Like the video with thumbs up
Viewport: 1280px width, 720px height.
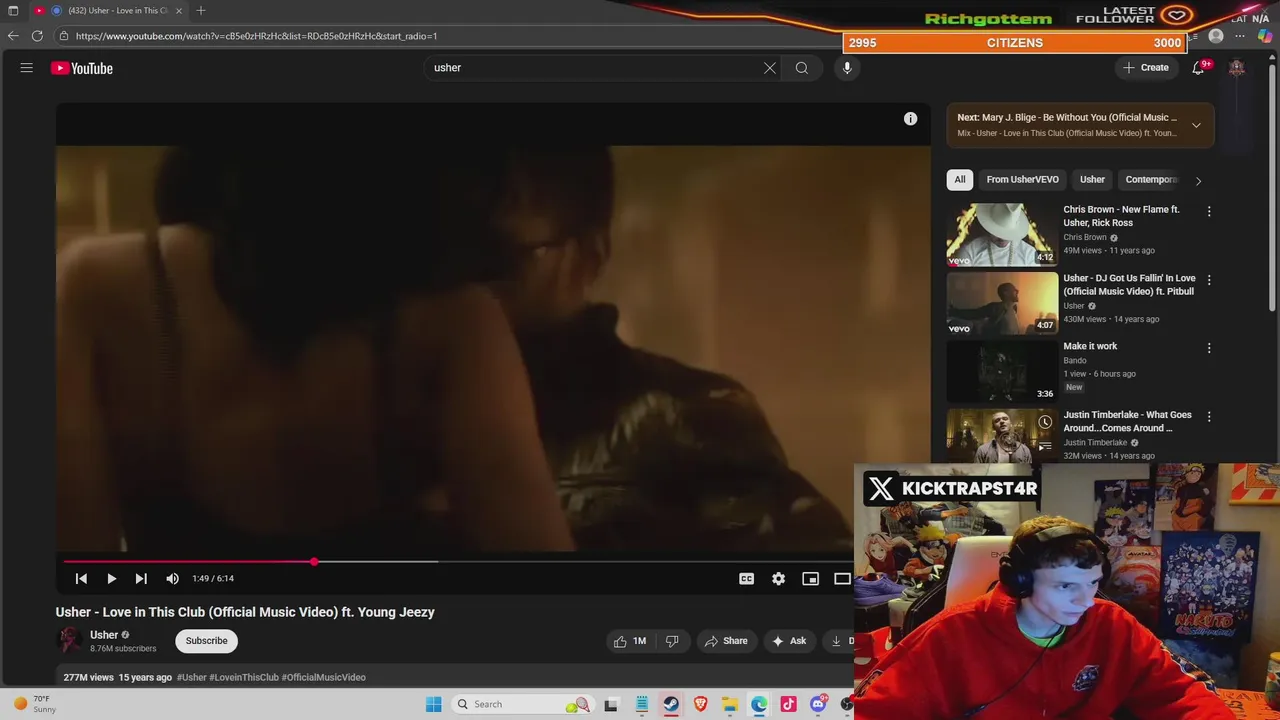(630, 641)
